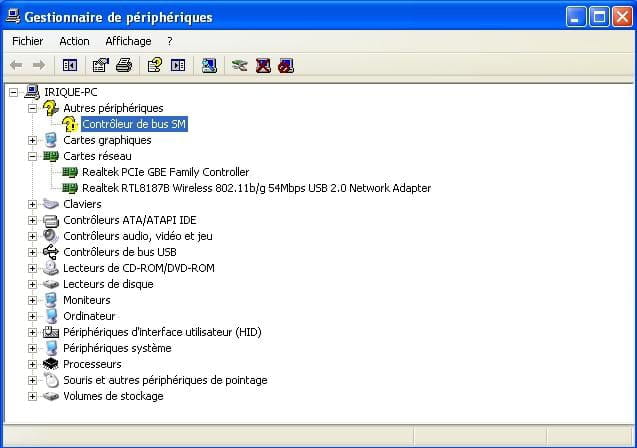Select Realtek PCIe GBE Family Controller
637x448 pixels.
[165, 172]
